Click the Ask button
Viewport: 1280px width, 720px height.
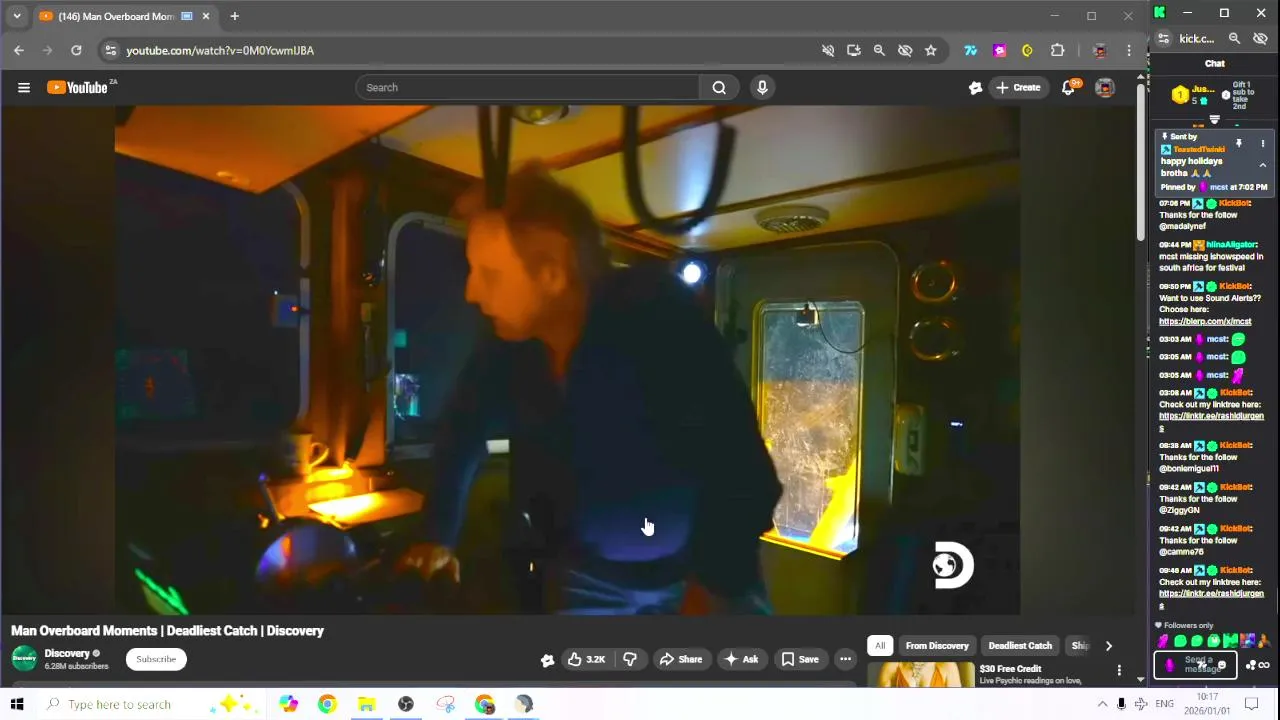coord(741,659)
